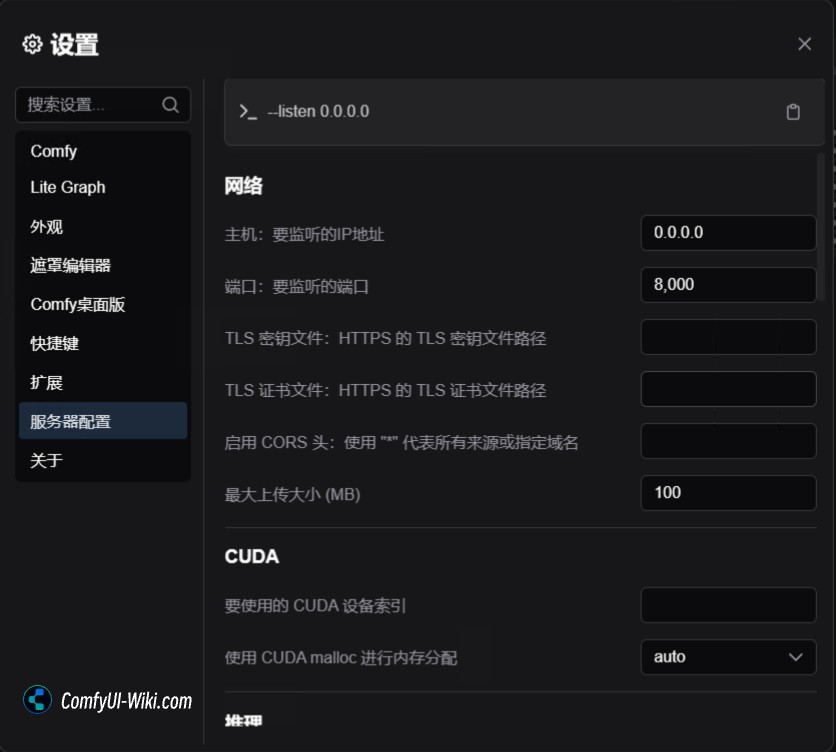Click the settings gear icon in title
This screenshot has width=836, height=752.
[x=32, y=44]
